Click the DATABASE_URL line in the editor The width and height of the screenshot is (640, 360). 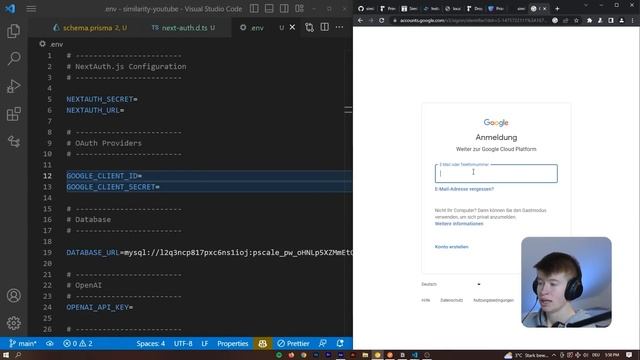point(209,253)
